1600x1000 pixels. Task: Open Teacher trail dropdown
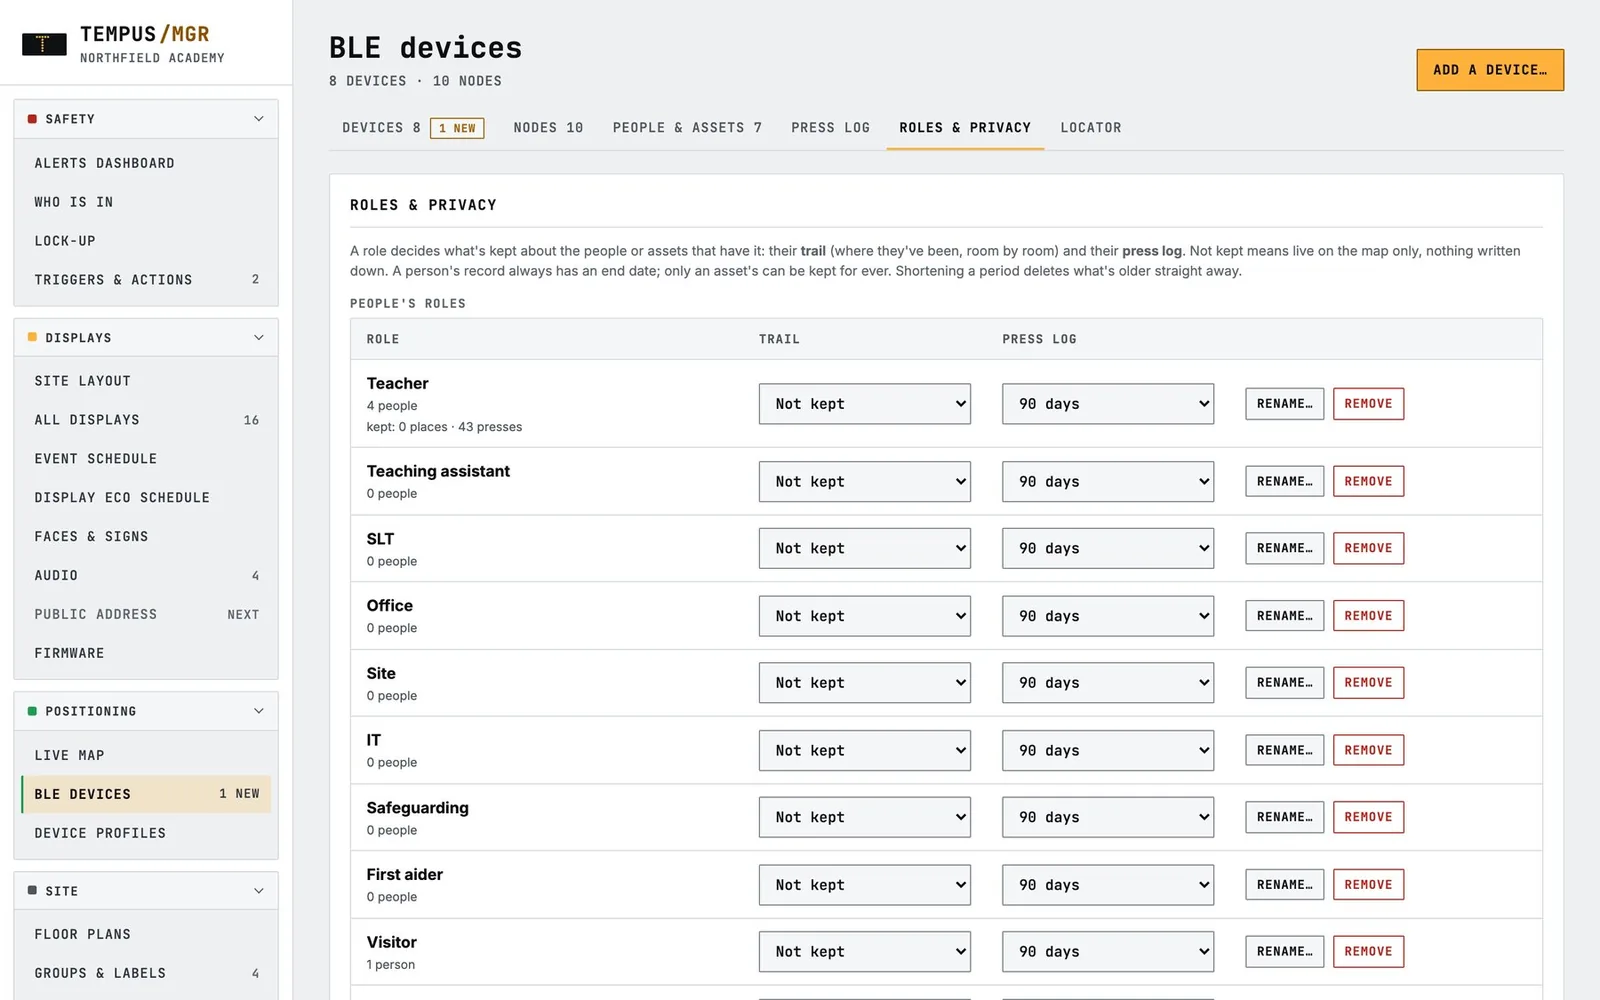point(864,404)
